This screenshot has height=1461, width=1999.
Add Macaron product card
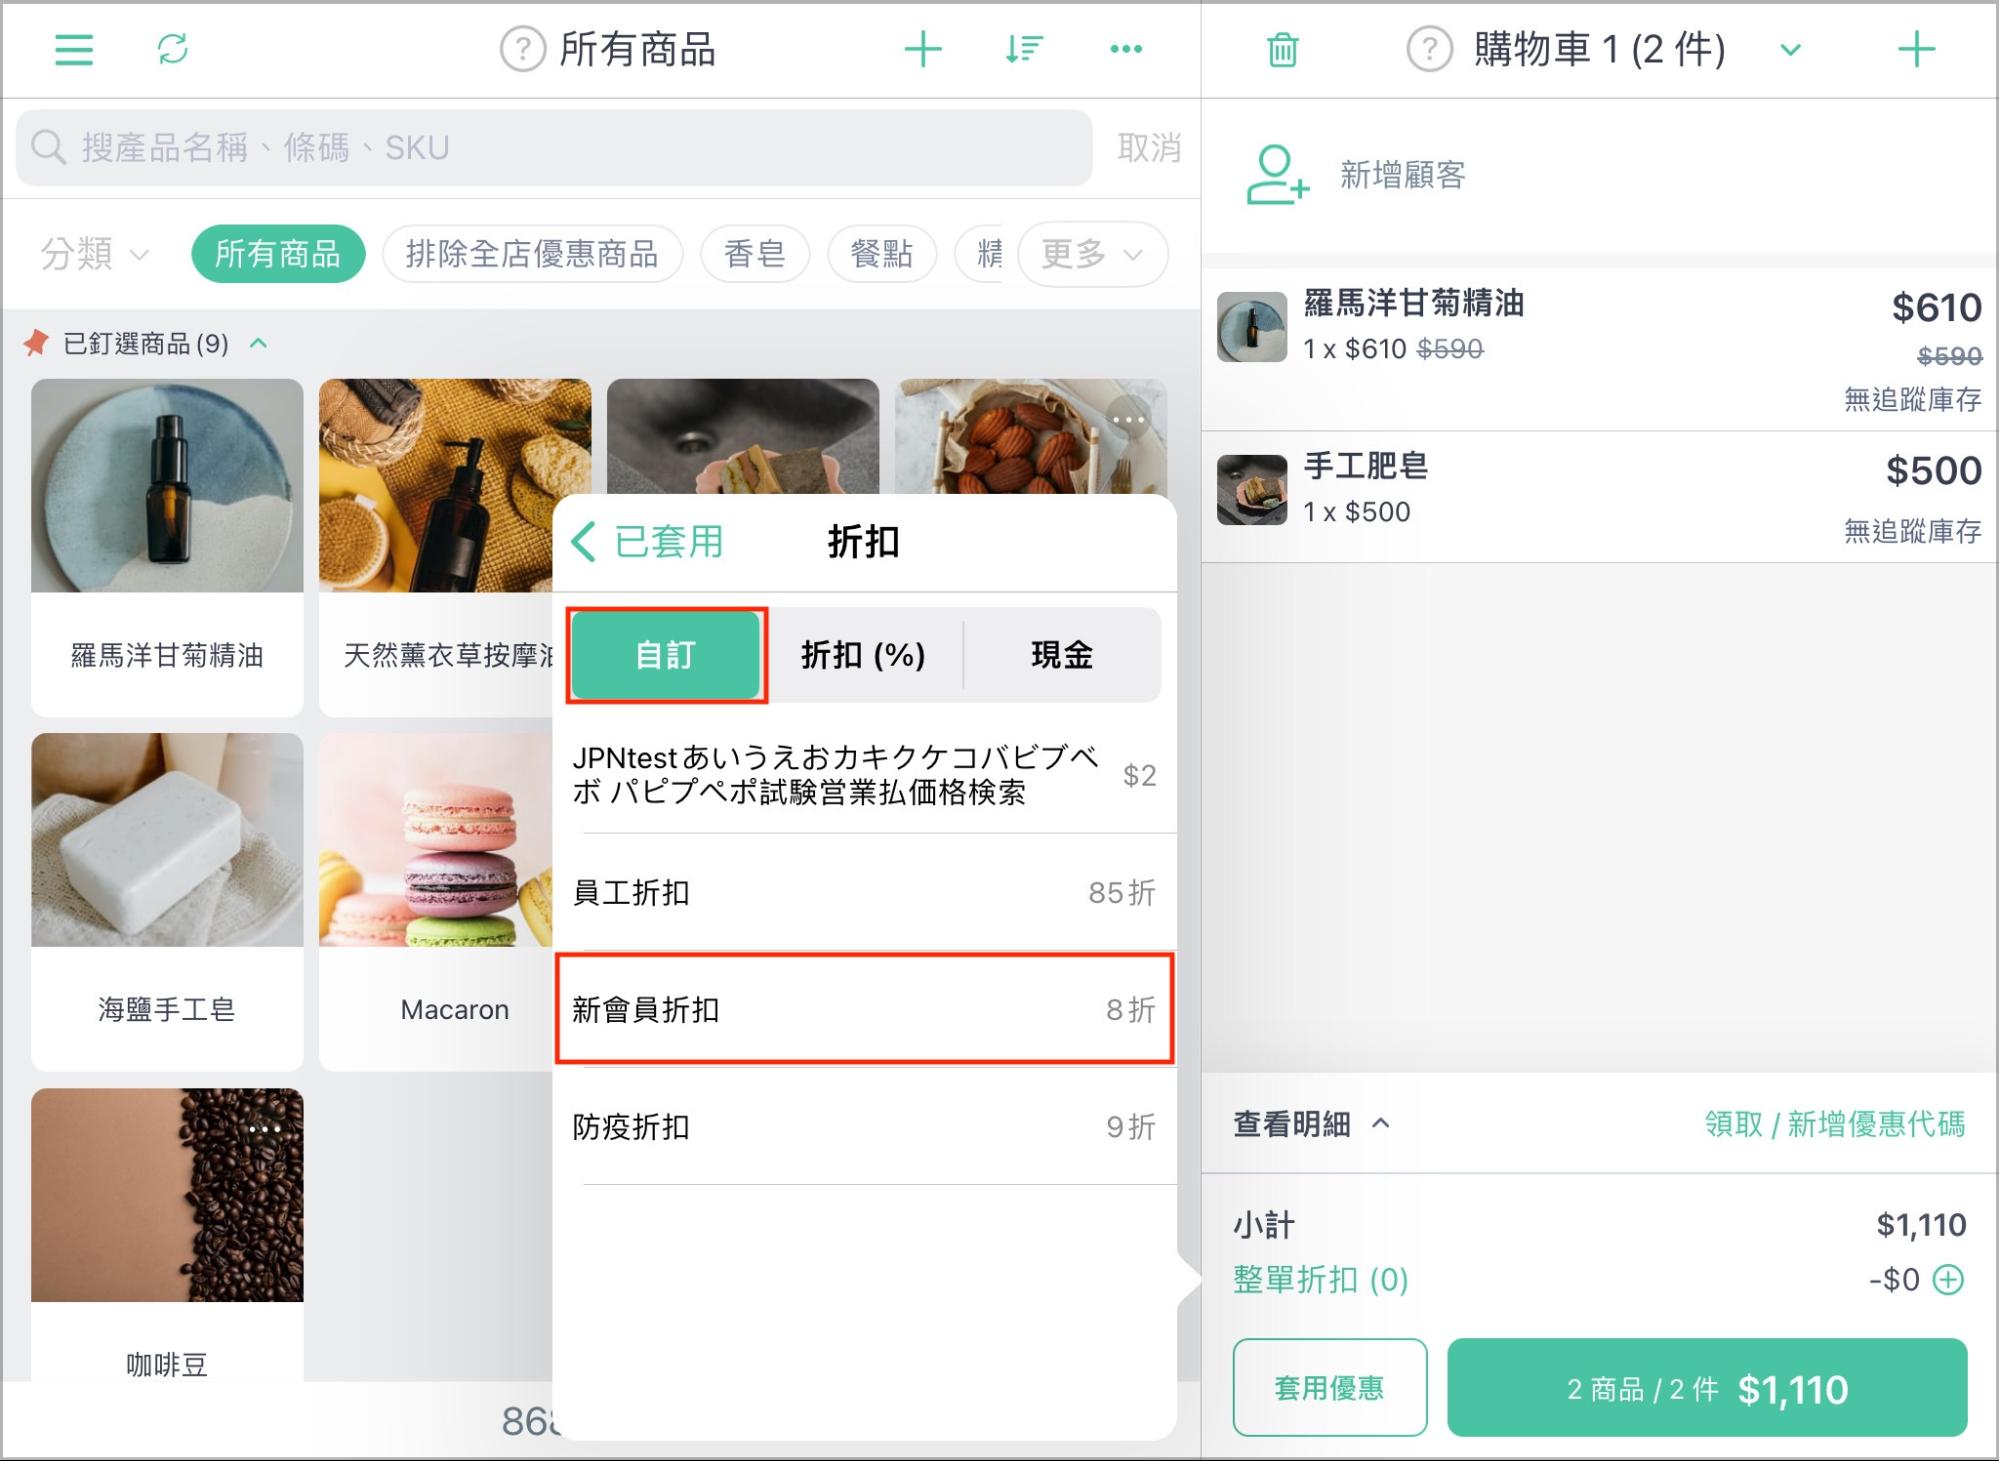(437, 901)
